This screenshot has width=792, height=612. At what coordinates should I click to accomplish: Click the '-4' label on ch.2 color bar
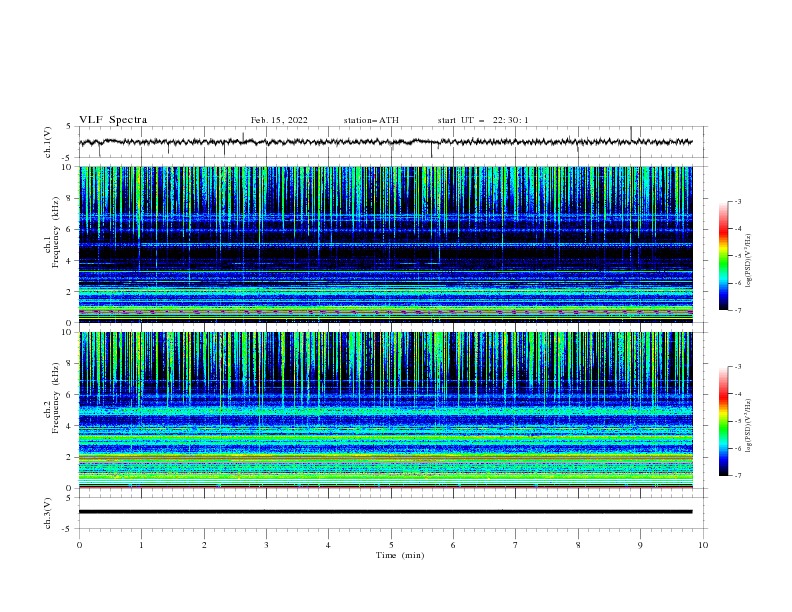[737, 394]
